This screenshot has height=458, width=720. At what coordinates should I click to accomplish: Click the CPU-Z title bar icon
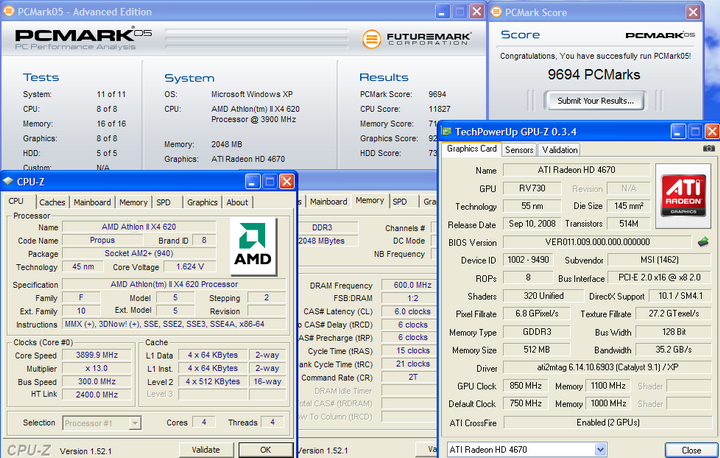8,181
